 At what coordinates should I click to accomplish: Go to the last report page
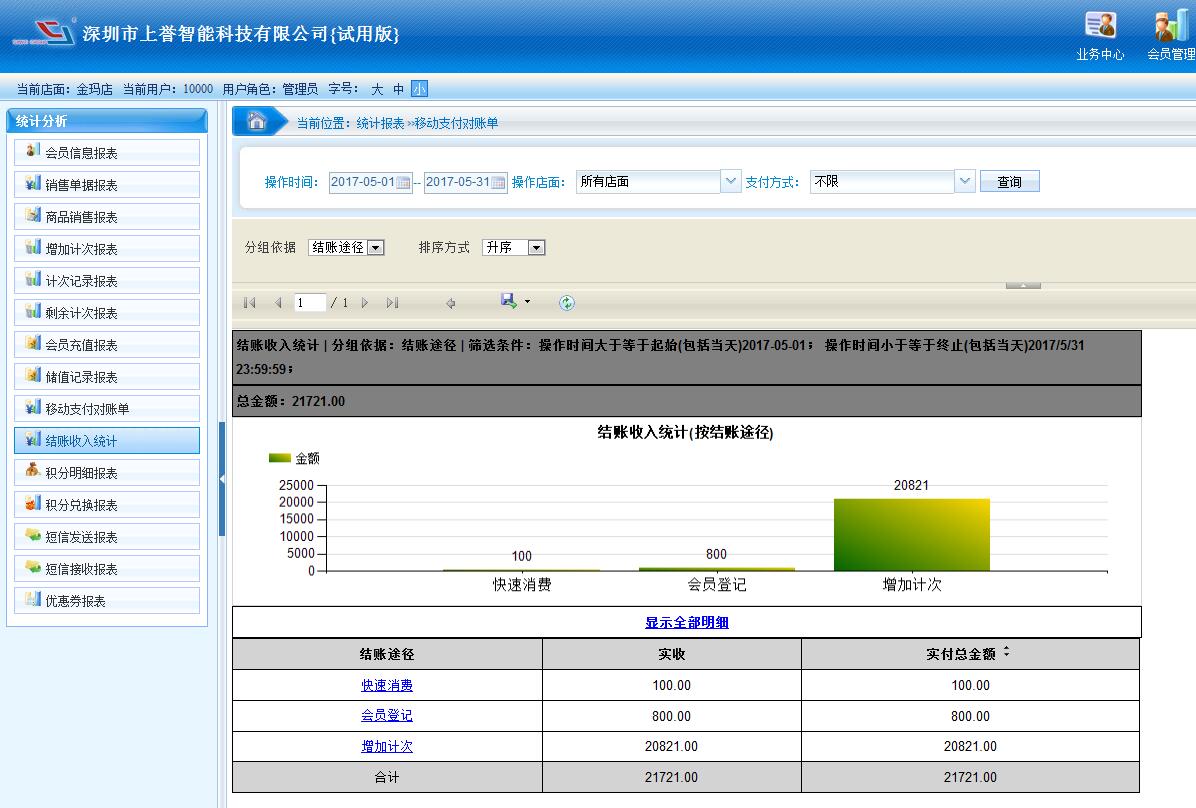coord(392,303)
